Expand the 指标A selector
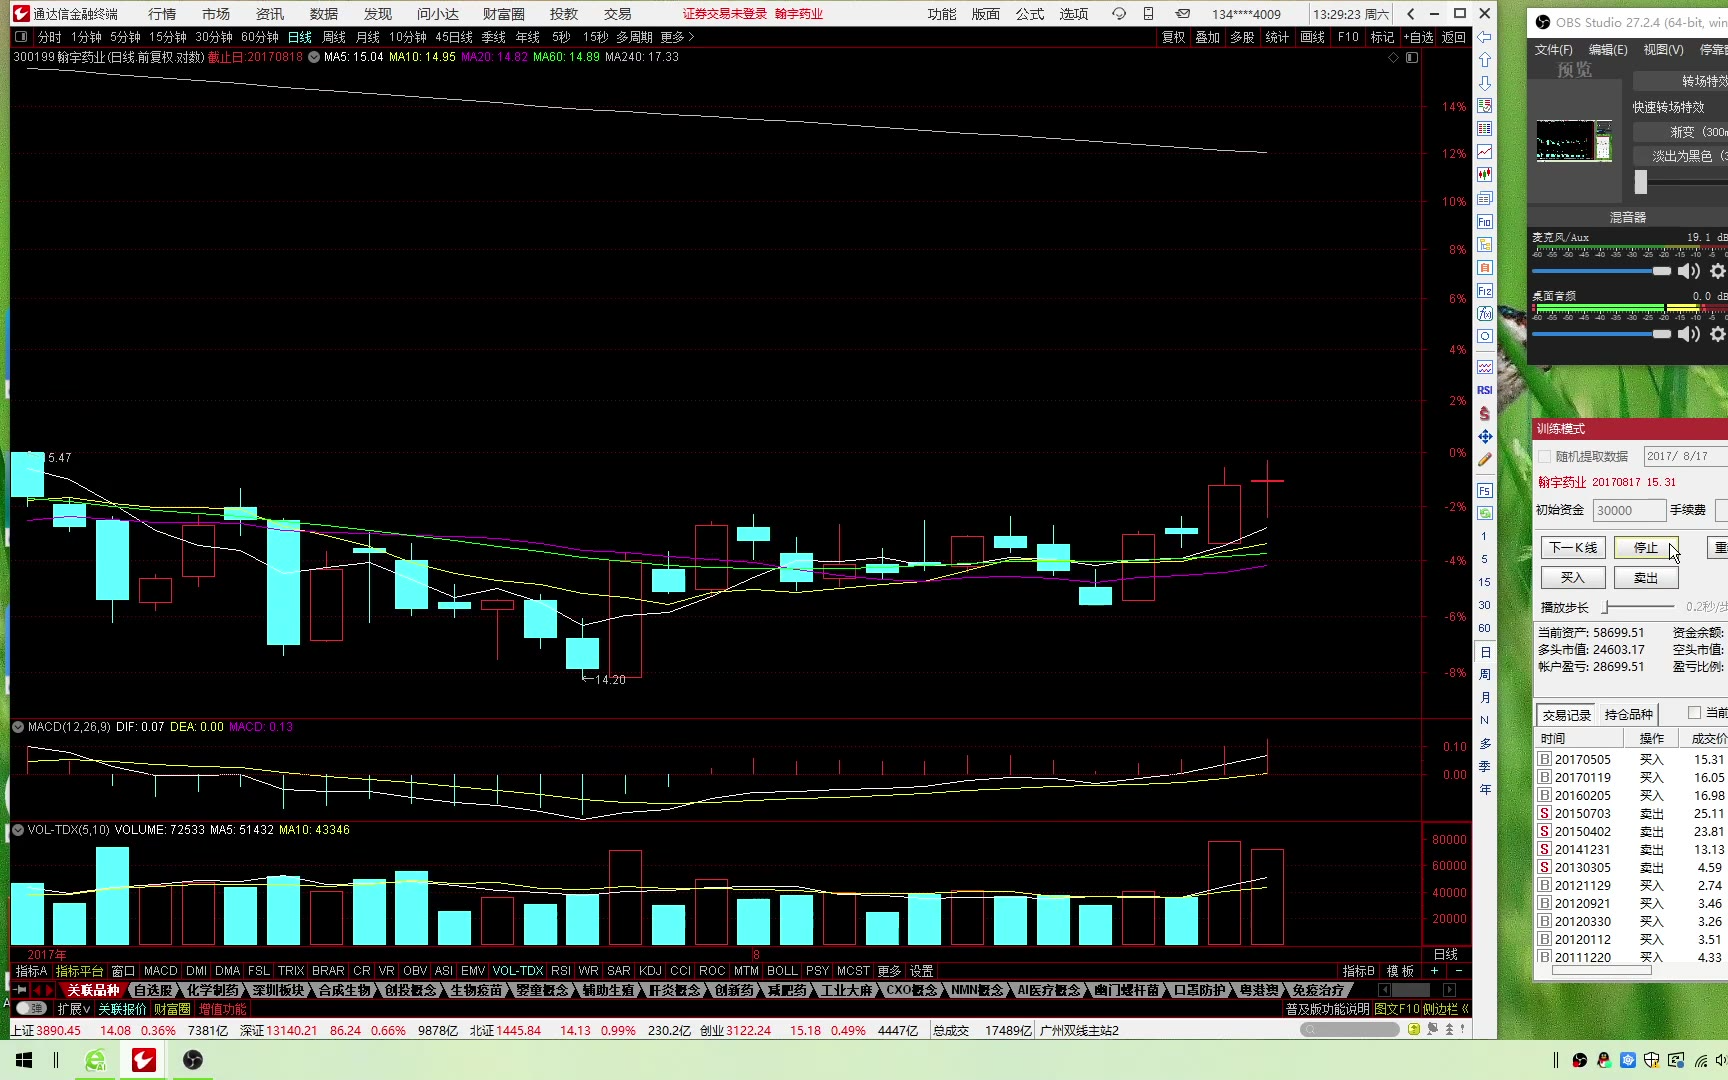 [31, 971]
